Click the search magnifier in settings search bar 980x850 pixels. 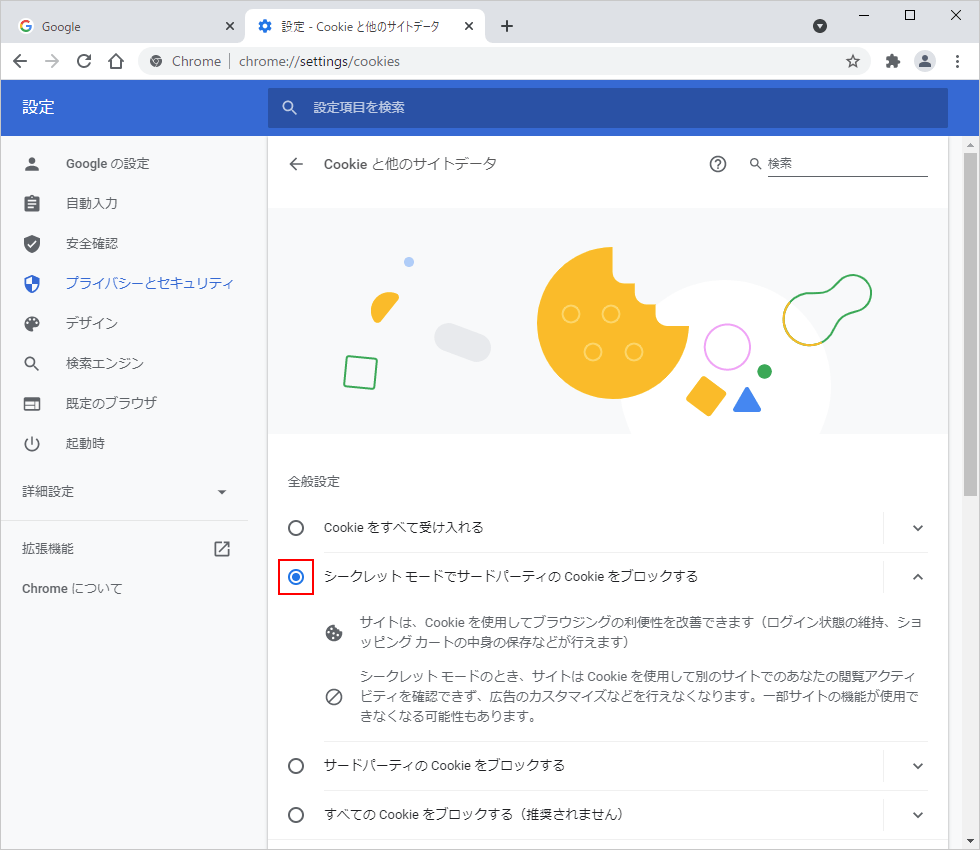pyautogui.click(x=289, y=108)
